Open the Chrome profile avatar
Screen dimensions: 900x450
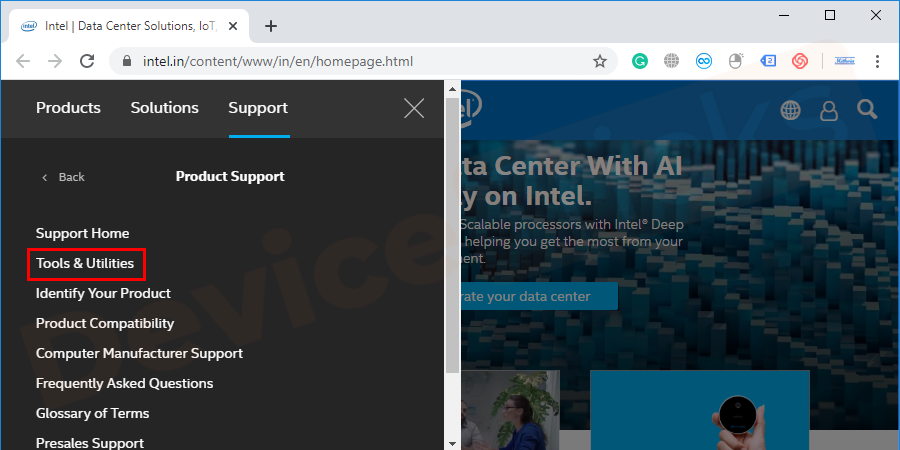[844, 61]
